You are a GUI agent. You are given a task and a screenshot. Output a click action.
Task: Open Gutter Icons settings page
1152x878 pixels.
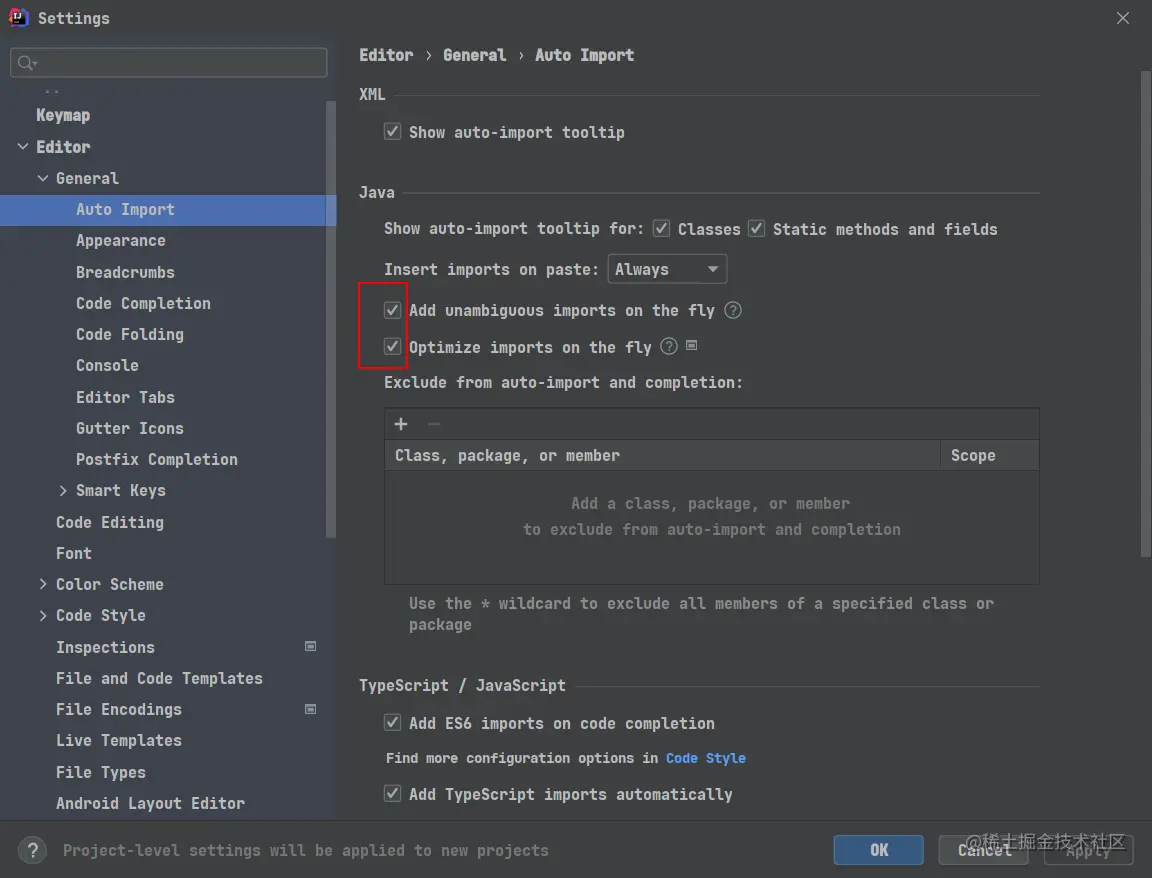(130, 428)
